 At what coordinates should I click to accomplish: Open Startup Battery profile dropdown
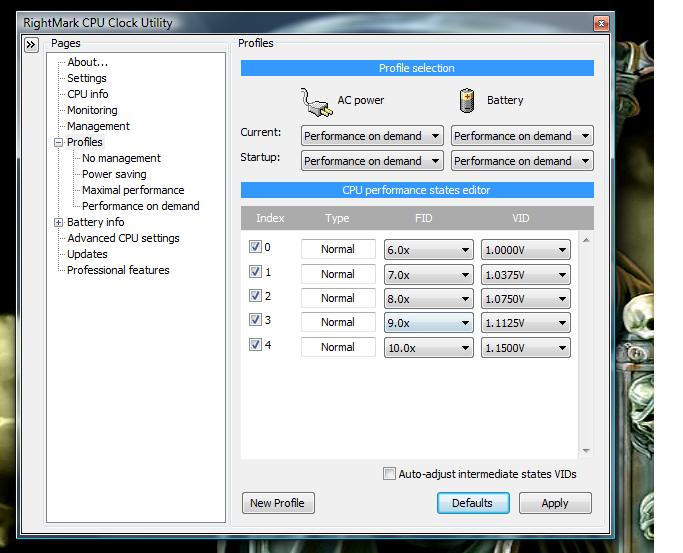pyautogui.click(x=522, y=161)
